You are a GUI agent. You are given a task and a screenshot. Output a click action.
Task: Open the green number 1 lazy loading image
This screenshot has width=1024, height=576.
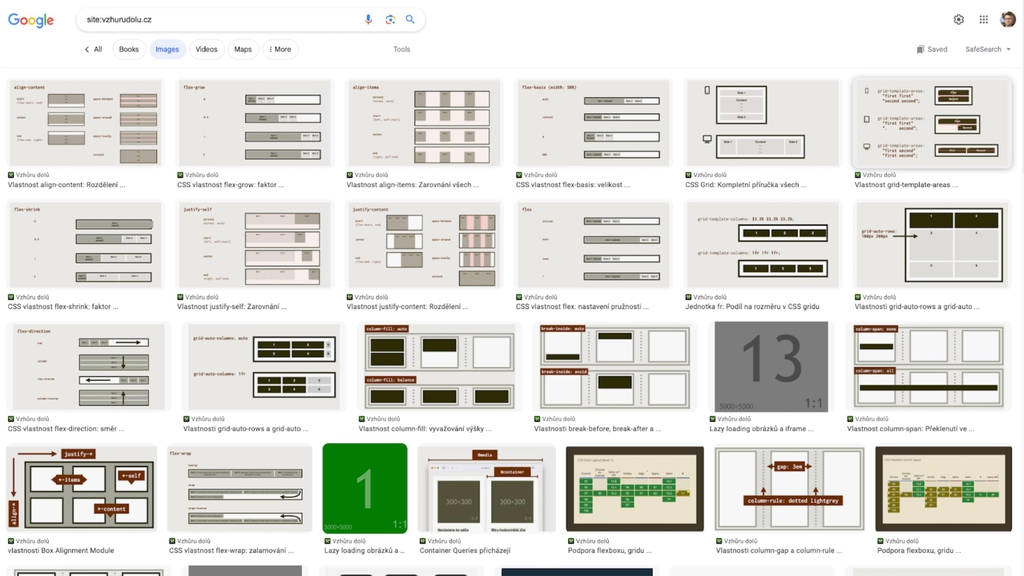coord(365,490)
